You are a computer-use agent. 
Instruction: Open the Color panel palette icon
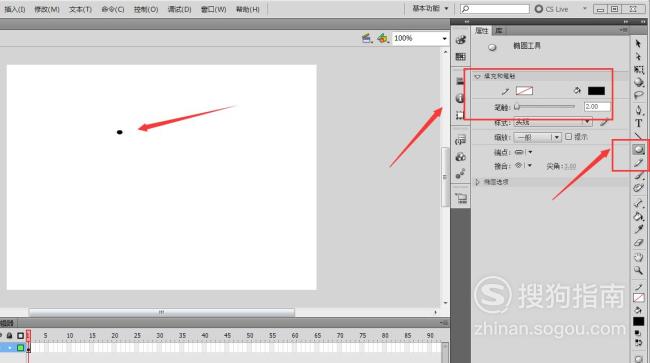(461, 40)
